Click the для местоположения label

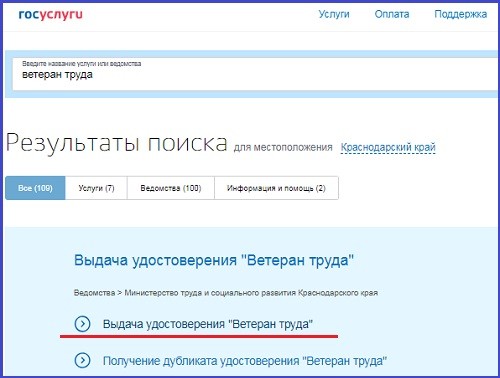point(283,147)
